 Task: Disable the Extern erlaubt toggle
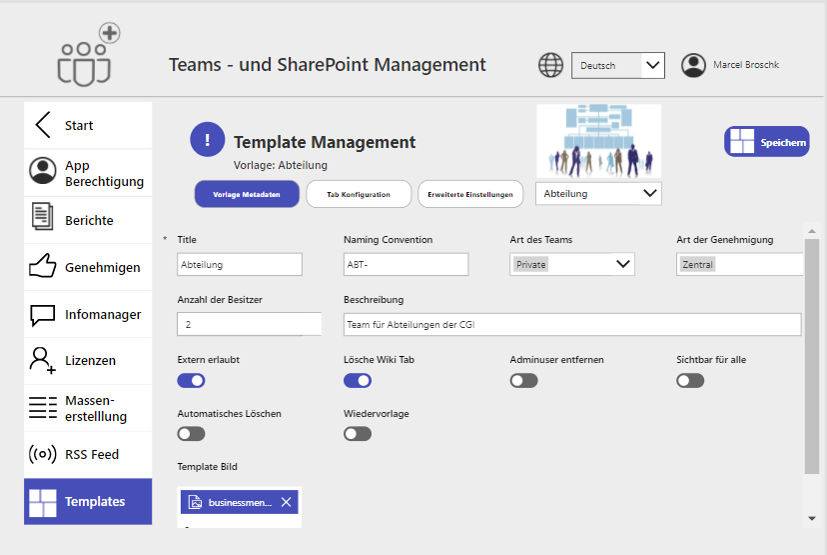coord(191,380)
